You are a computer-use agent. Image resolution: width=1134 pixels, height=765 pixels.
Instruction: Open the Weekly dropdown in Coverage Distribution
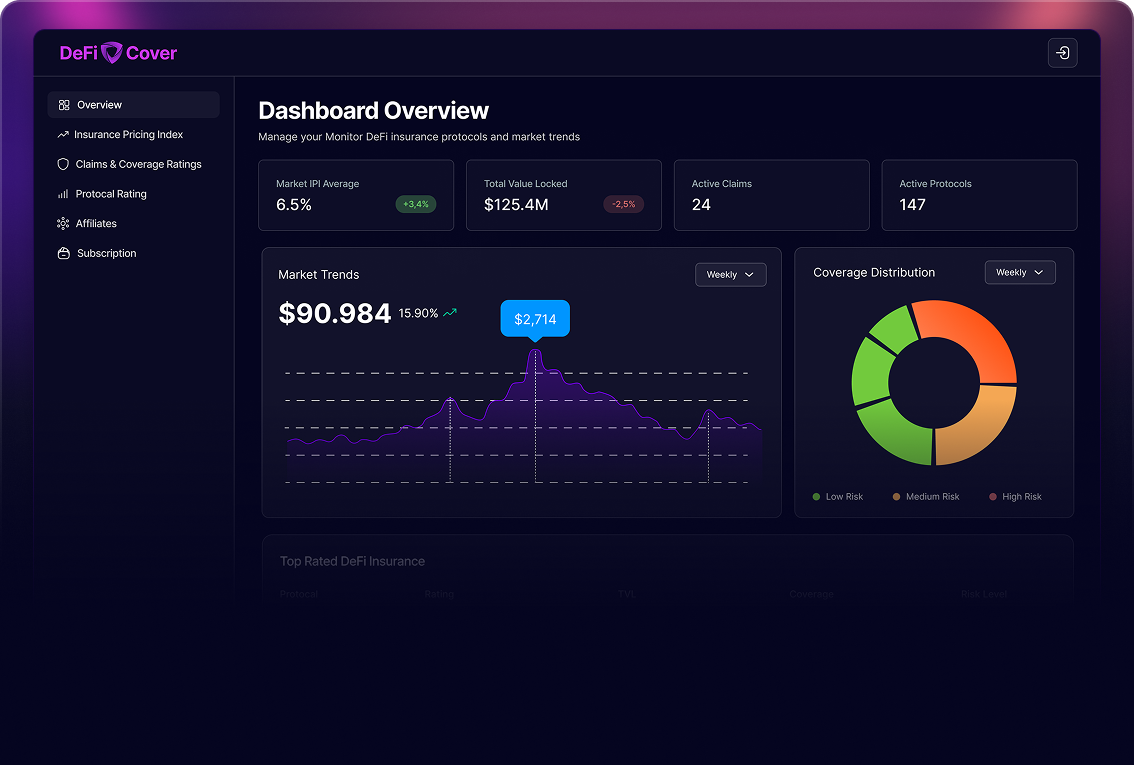click(1019, 271)
